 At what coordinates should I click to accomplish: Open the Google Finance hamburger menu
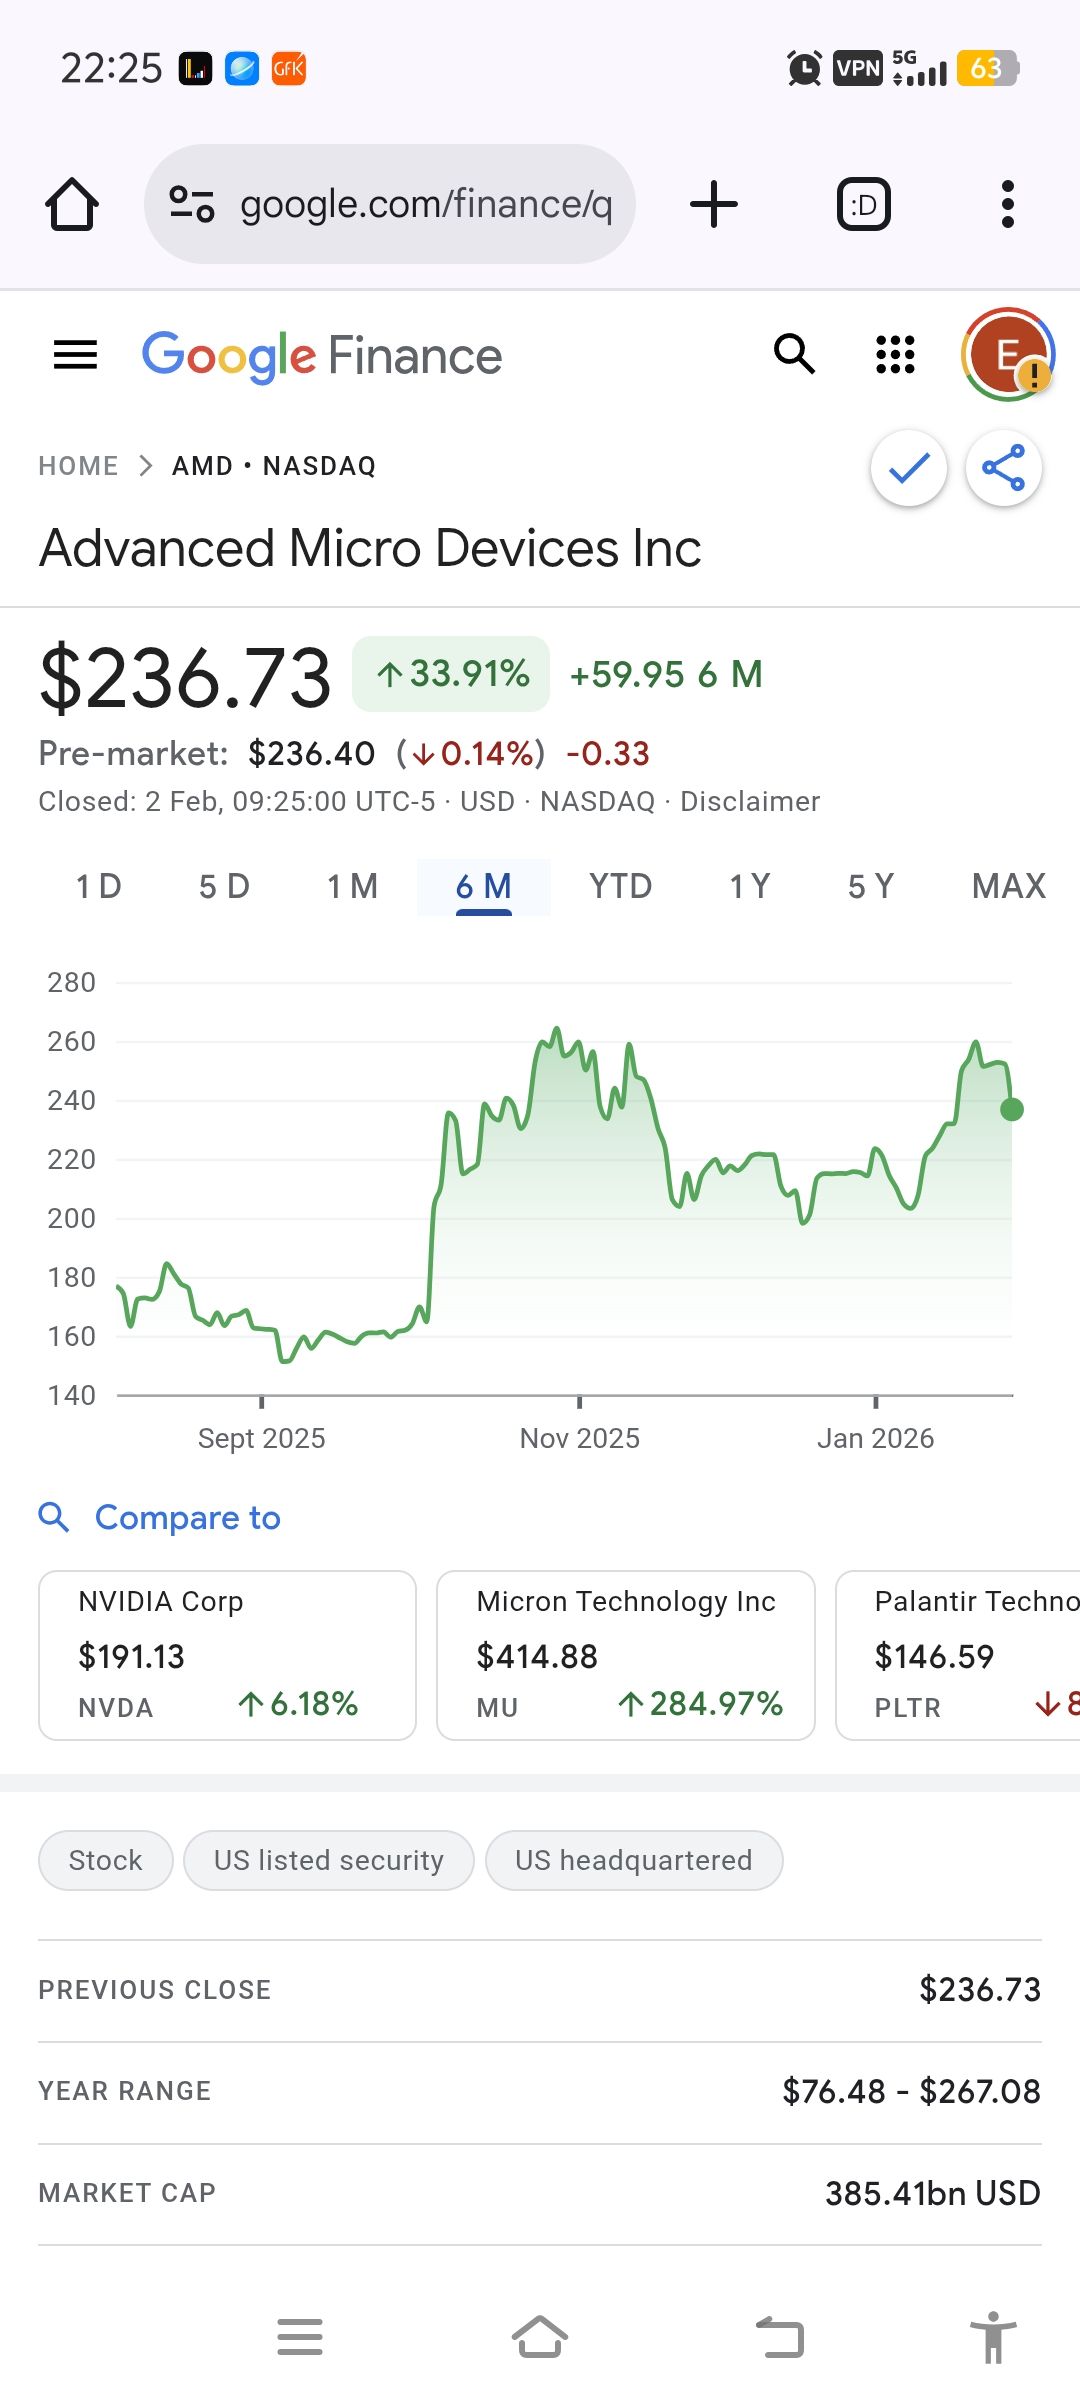click(x=75, y=354)
